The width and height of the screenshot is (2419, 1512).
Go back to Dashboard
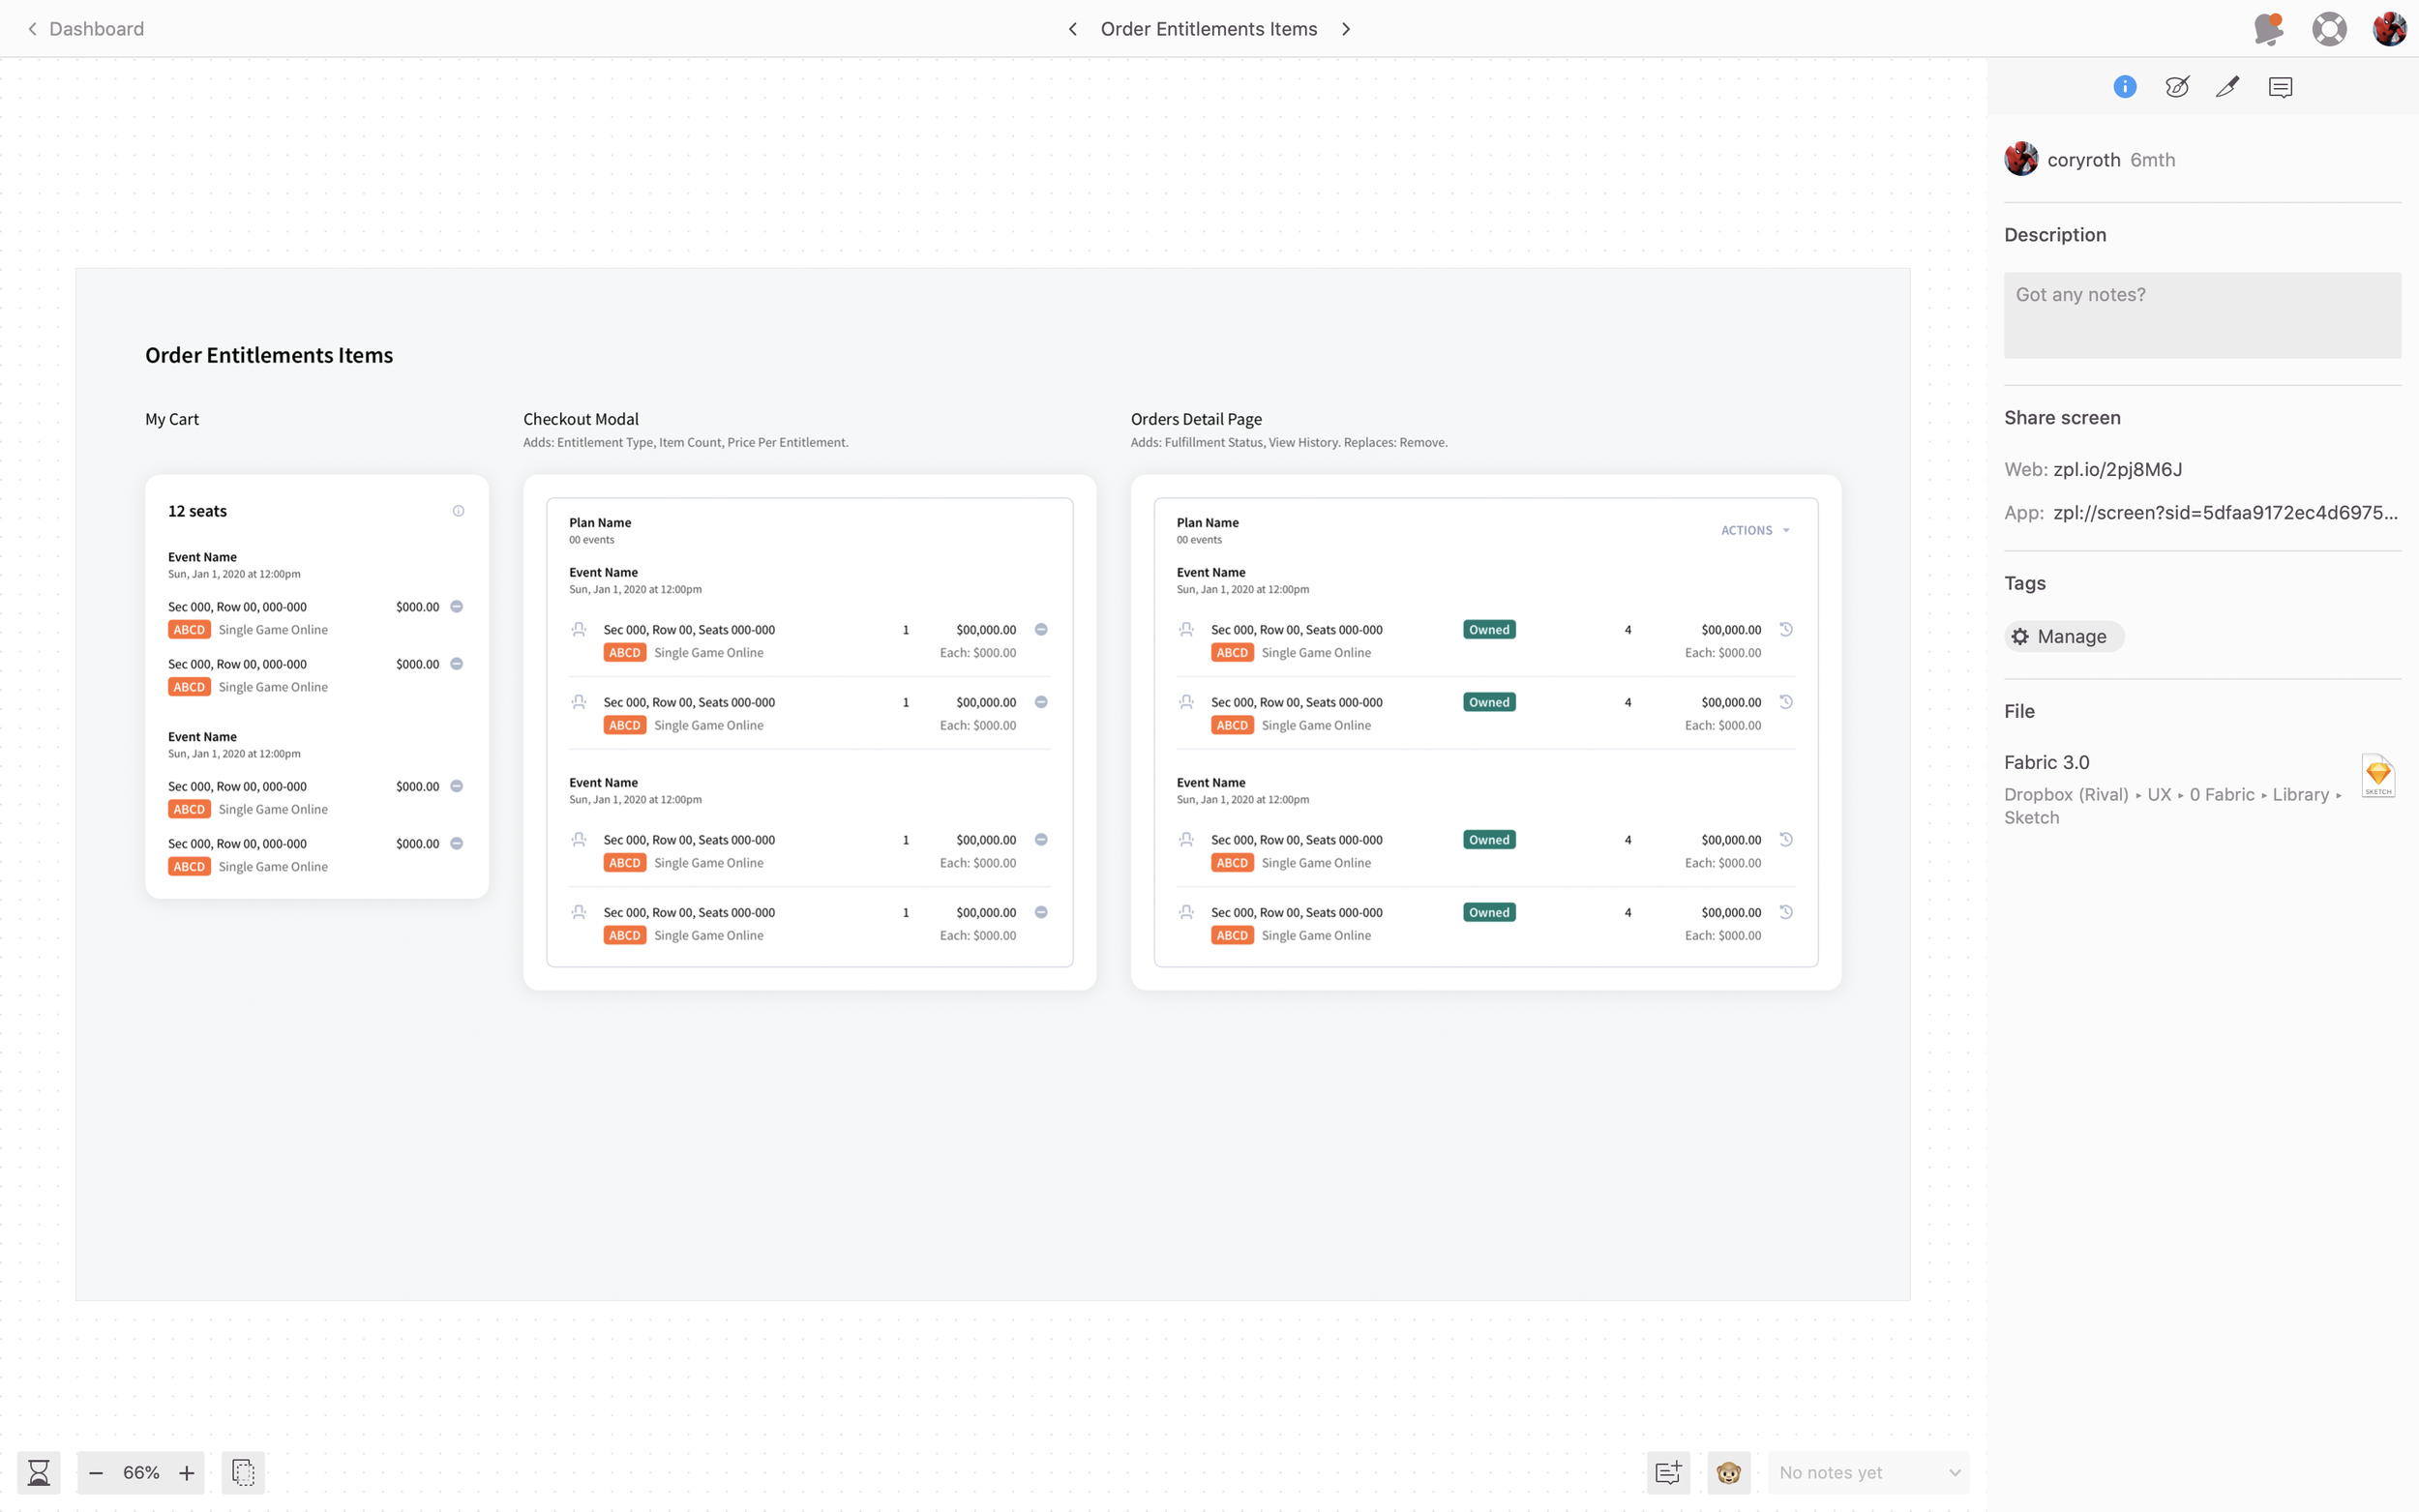86,29
